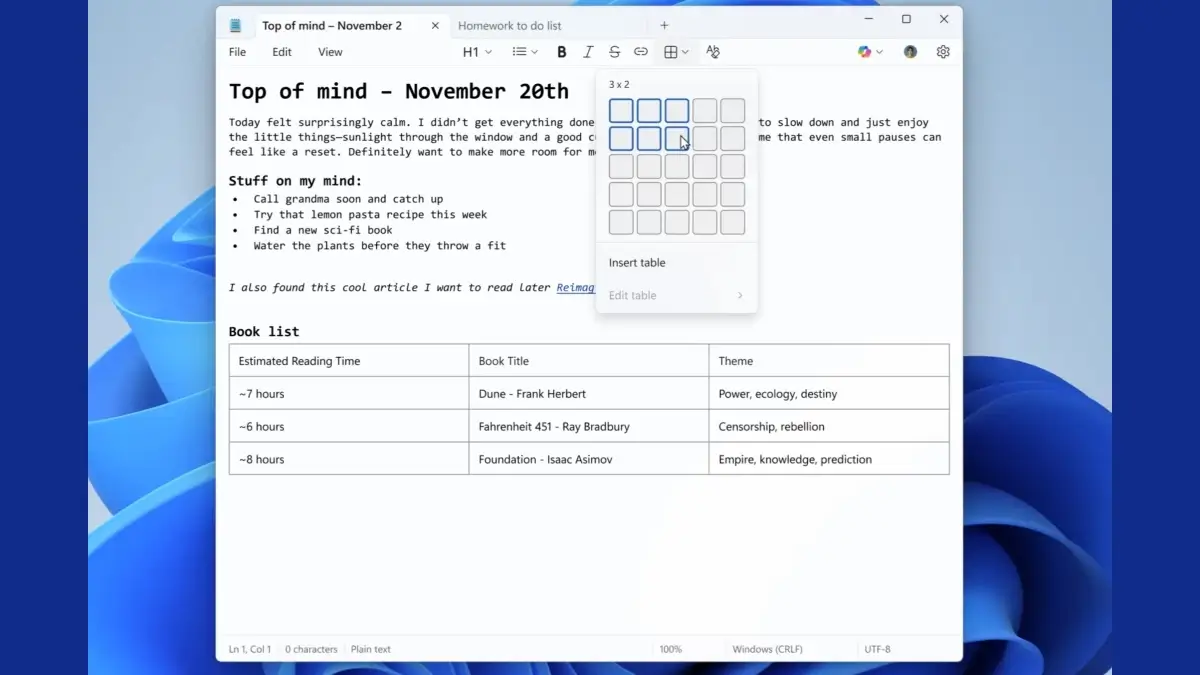The height and width of the screenshot is (675, 1200).
Task: Apply strikethrough formatting
Action: tap(614, 52)
